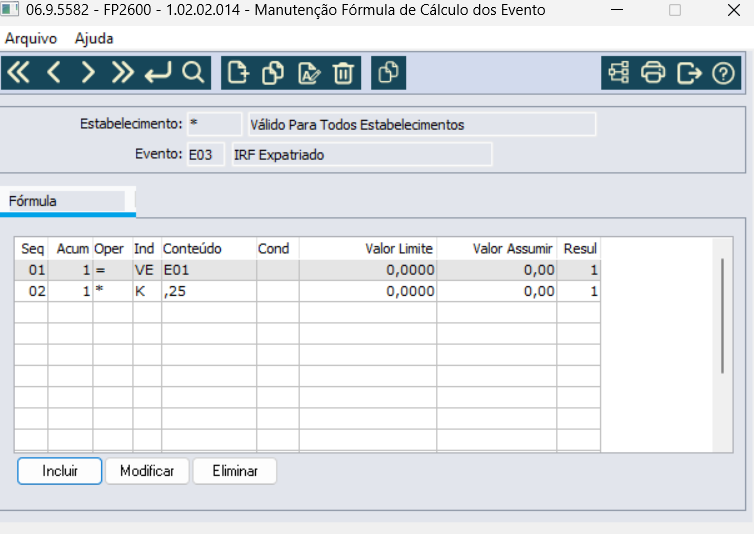Click the Ind cell VE

point(147,270)
